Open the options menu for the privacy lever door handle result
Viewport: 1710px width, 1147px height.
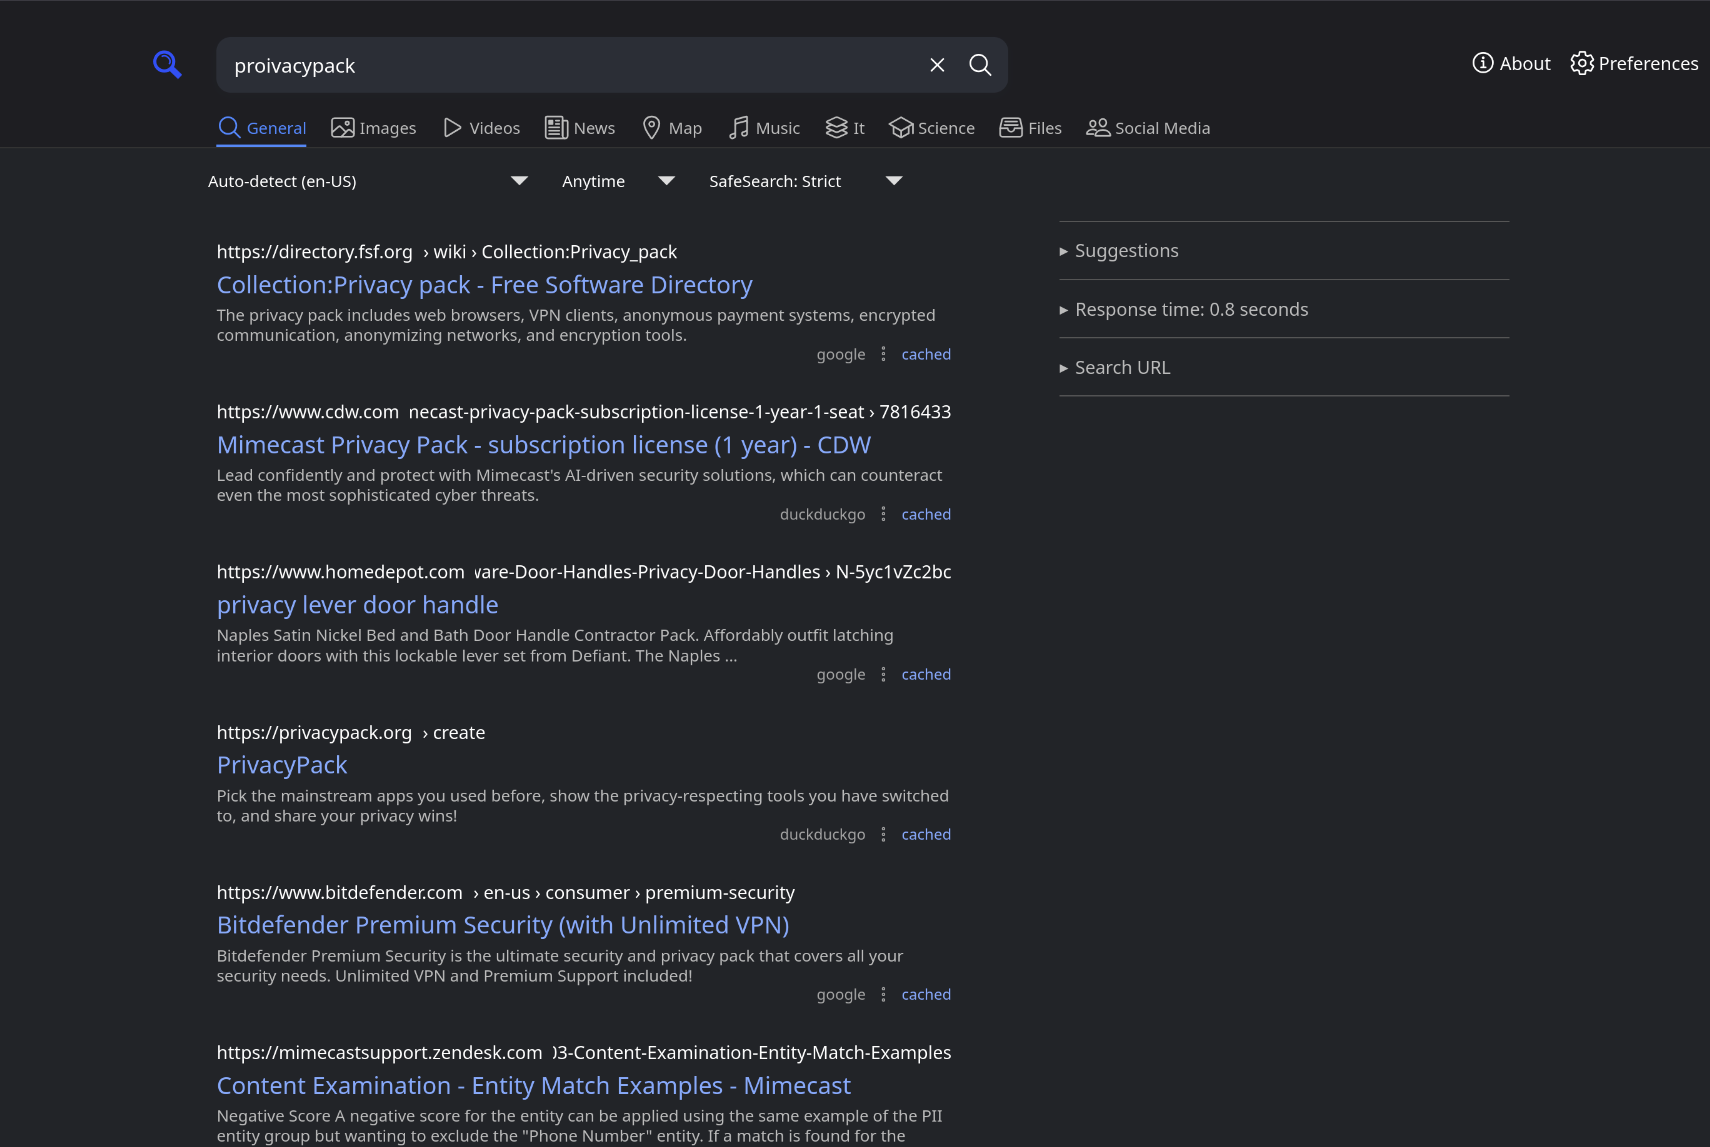tap(883, 674)
